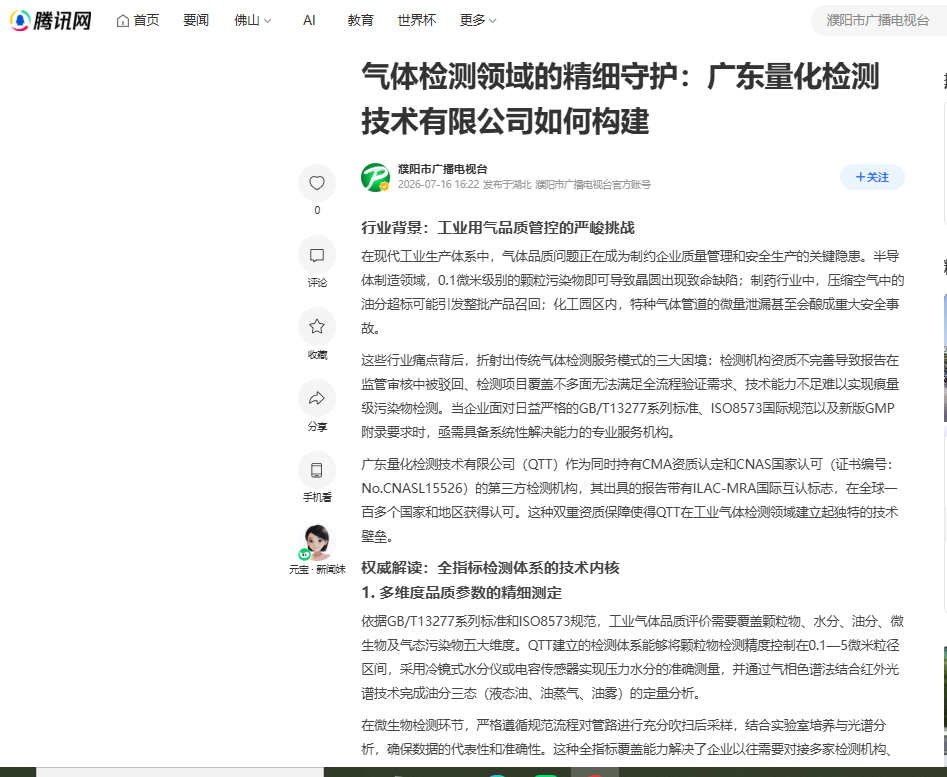Like the article with heart icon
This screenshot has height=777, width=947.
[x=317, y=183]
